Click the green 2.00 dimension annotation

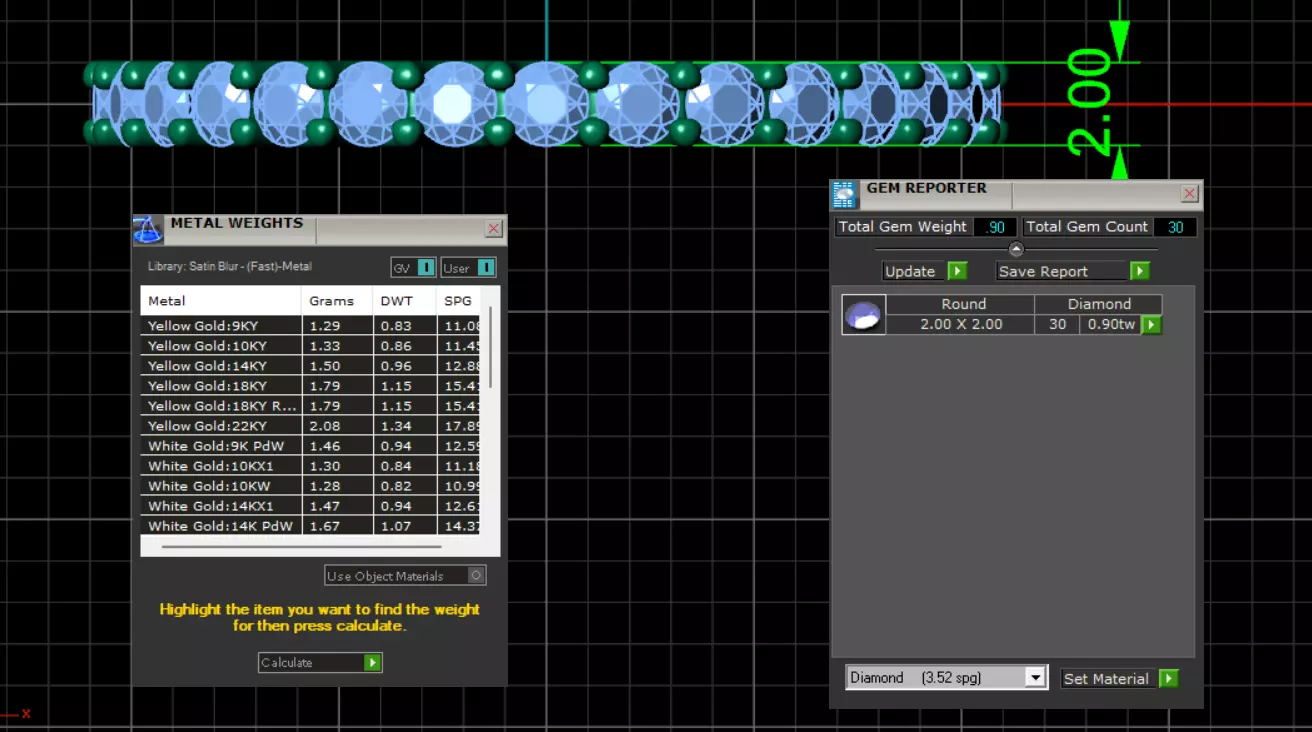(x=1089, y=104)
